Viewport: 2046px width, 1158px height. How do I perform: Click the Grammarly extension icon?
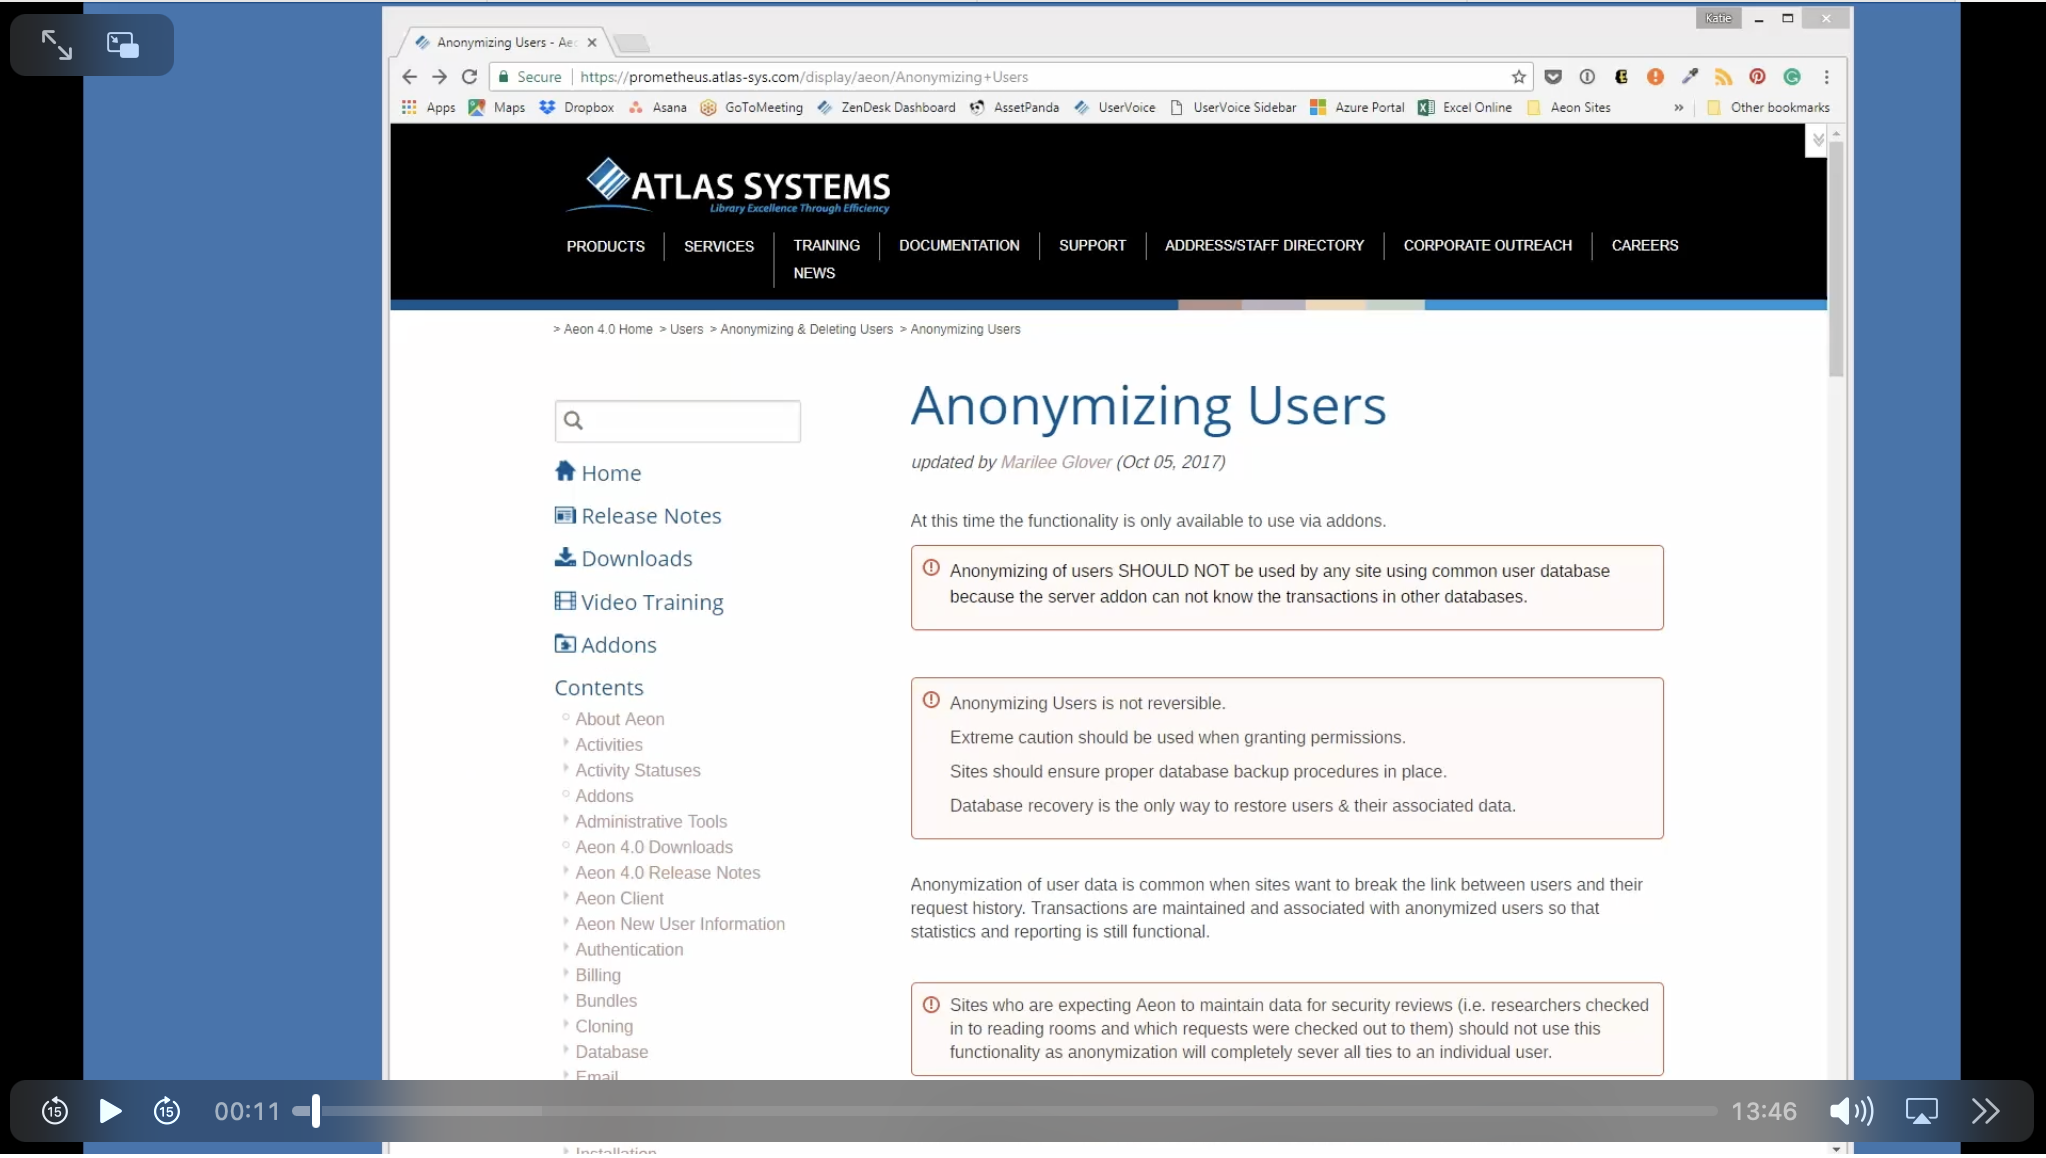tap(1791, 76)
